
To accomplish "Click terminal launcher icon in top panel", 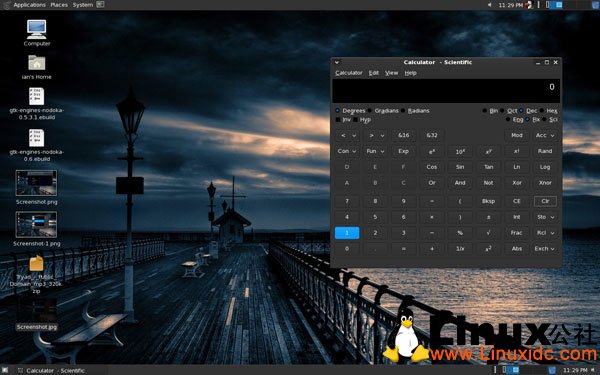I will (100, 5).
